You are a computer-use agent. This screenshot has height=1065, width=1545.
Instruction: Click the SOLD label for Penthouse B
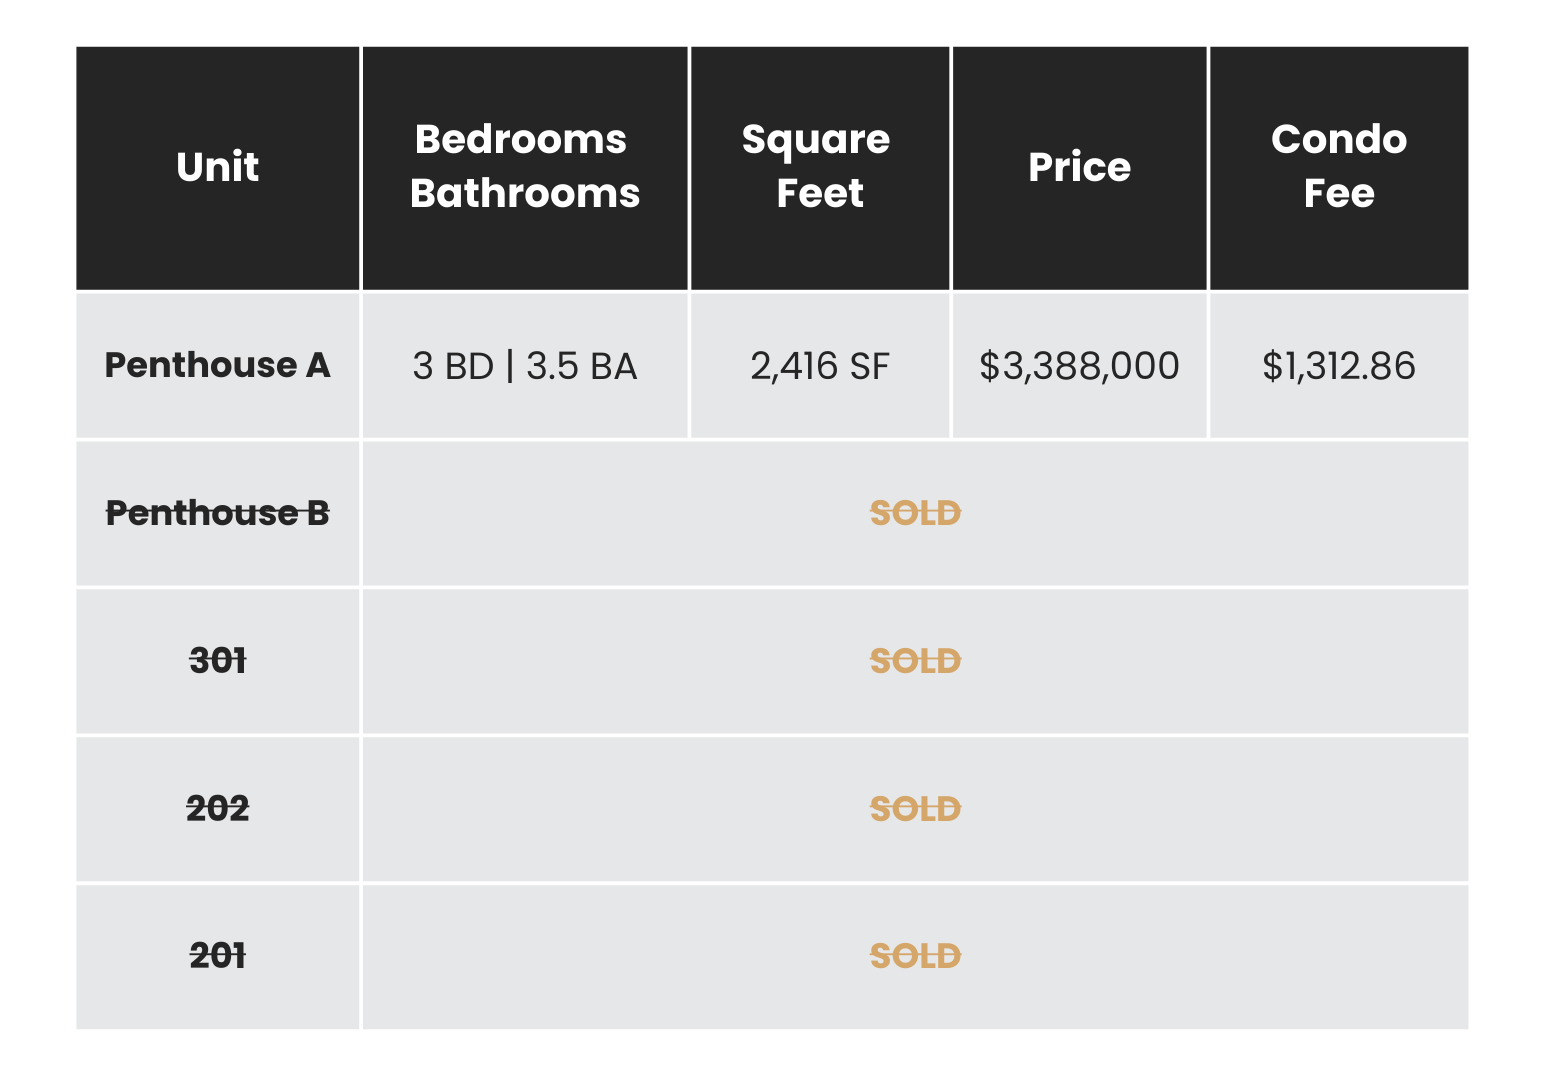(x=915, y=513)
